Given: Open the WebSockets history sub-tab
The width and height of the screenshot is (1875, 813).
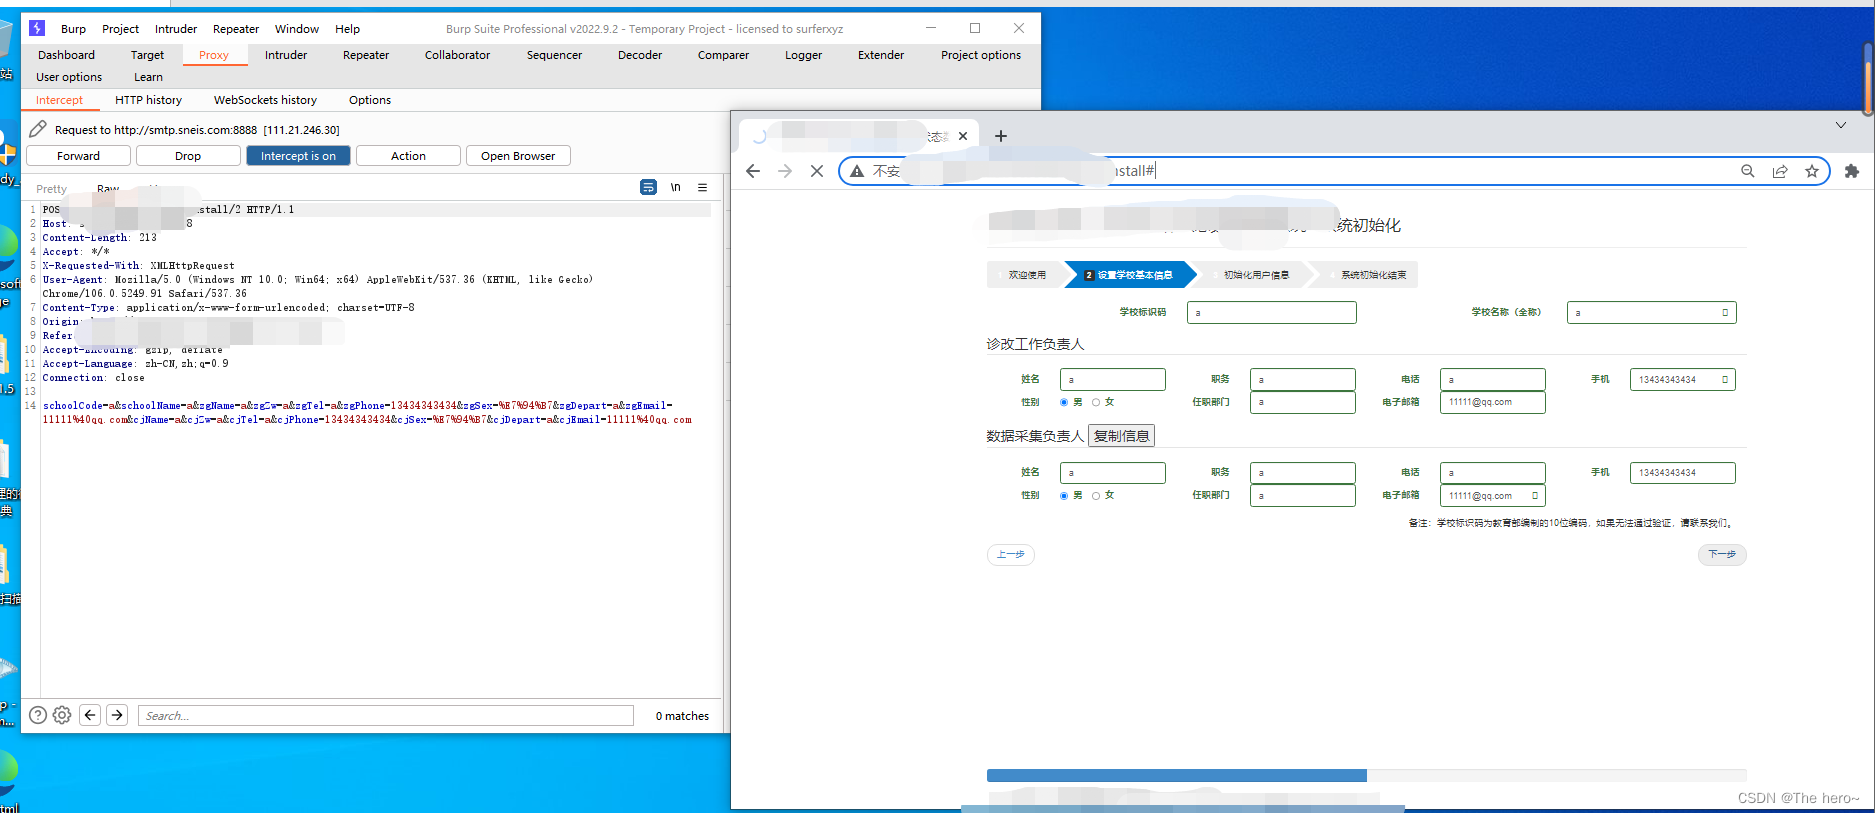Looking at the screenshot, I should pos(265,100).
